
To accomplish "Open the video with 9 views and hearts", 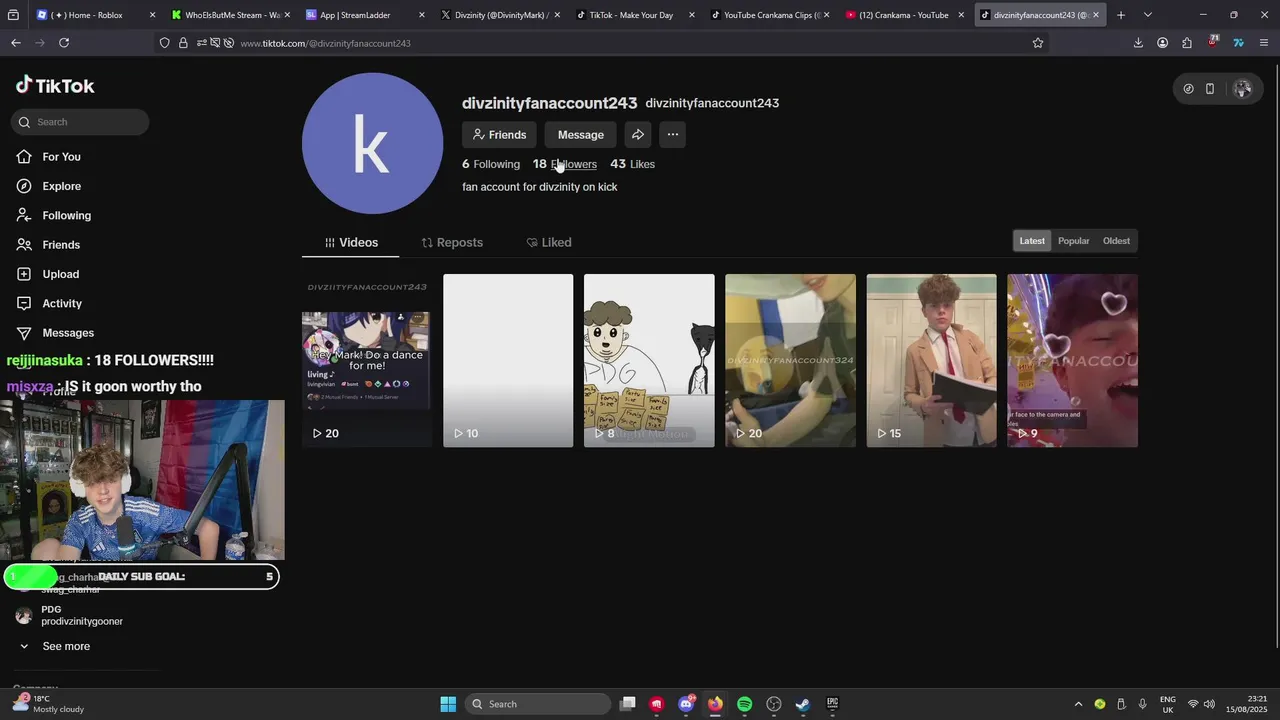I will (x=1072, y=361).
